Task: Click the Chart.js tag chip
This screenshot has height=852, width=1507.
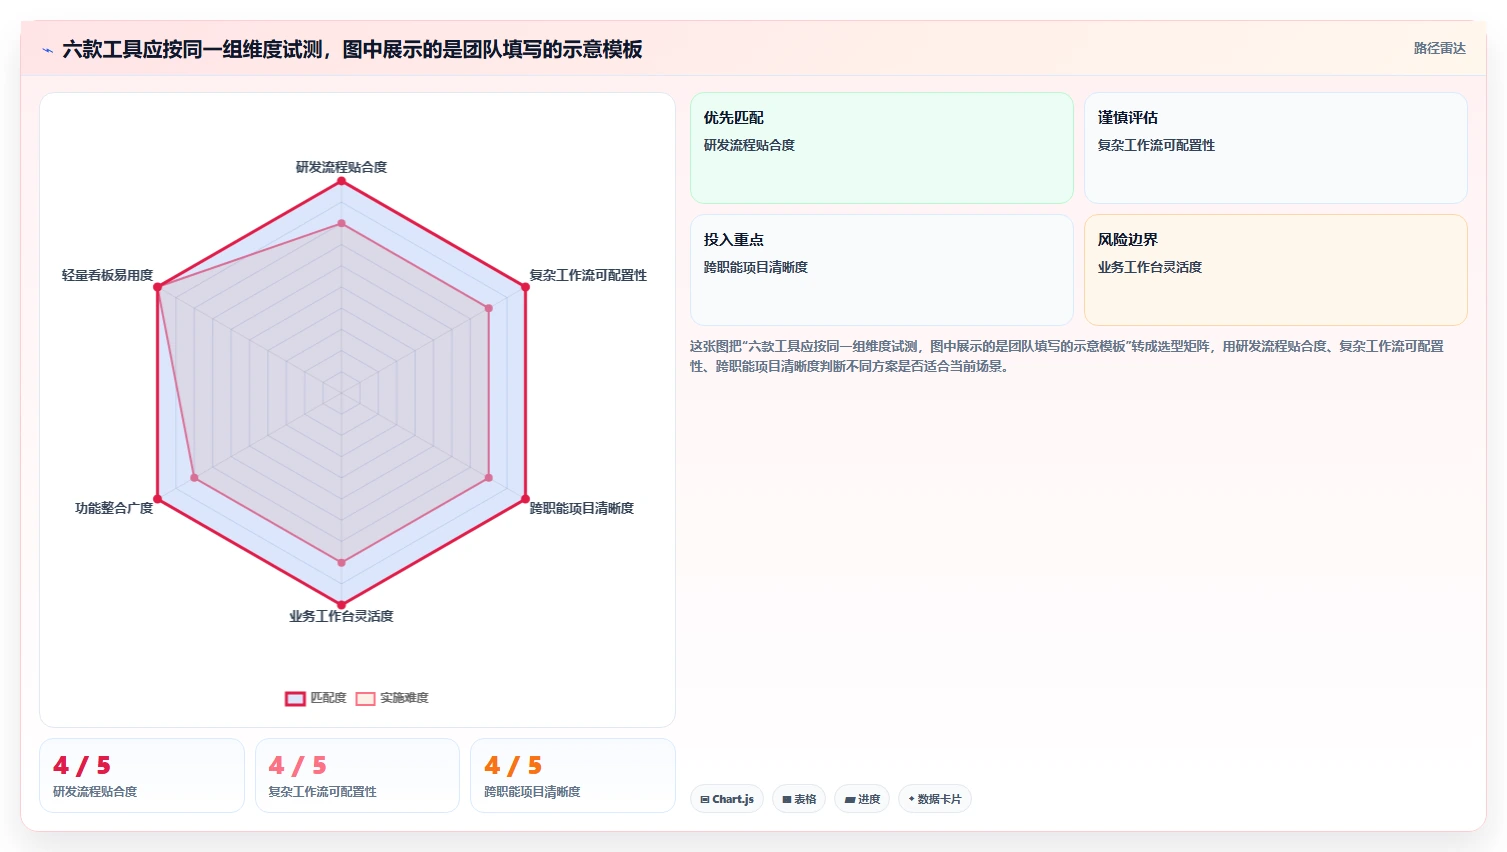Action: coord(727,799)
